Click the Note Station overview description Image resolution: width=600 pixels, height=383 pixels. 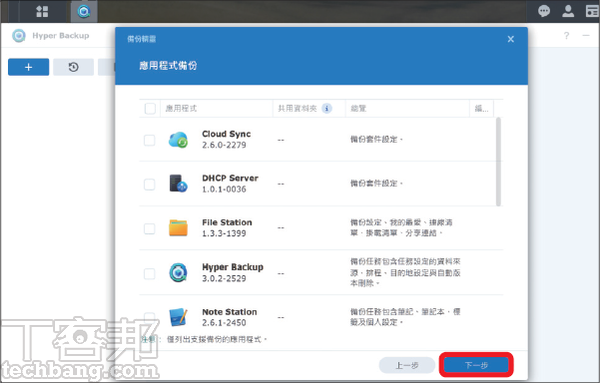405,317
